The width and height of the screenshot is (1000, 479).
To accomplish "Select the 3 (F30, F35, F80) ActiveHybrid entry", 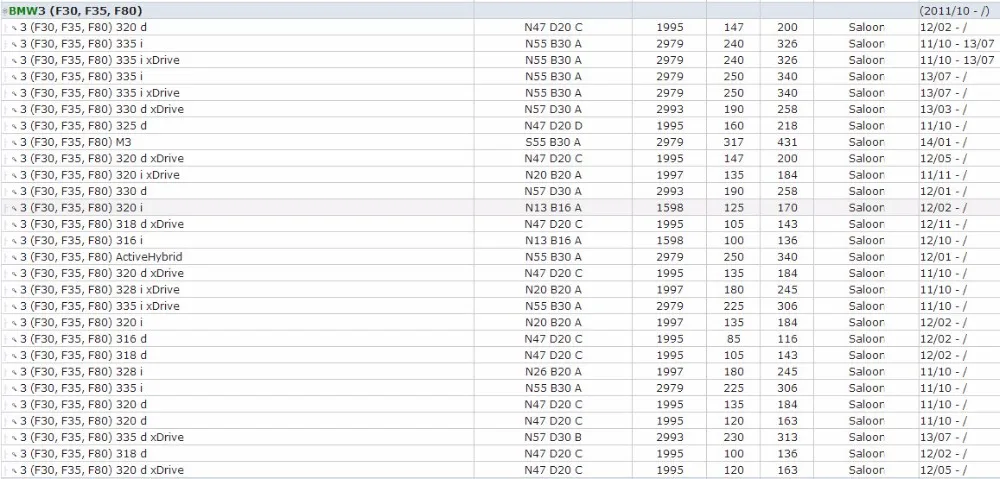I will 101,257.
